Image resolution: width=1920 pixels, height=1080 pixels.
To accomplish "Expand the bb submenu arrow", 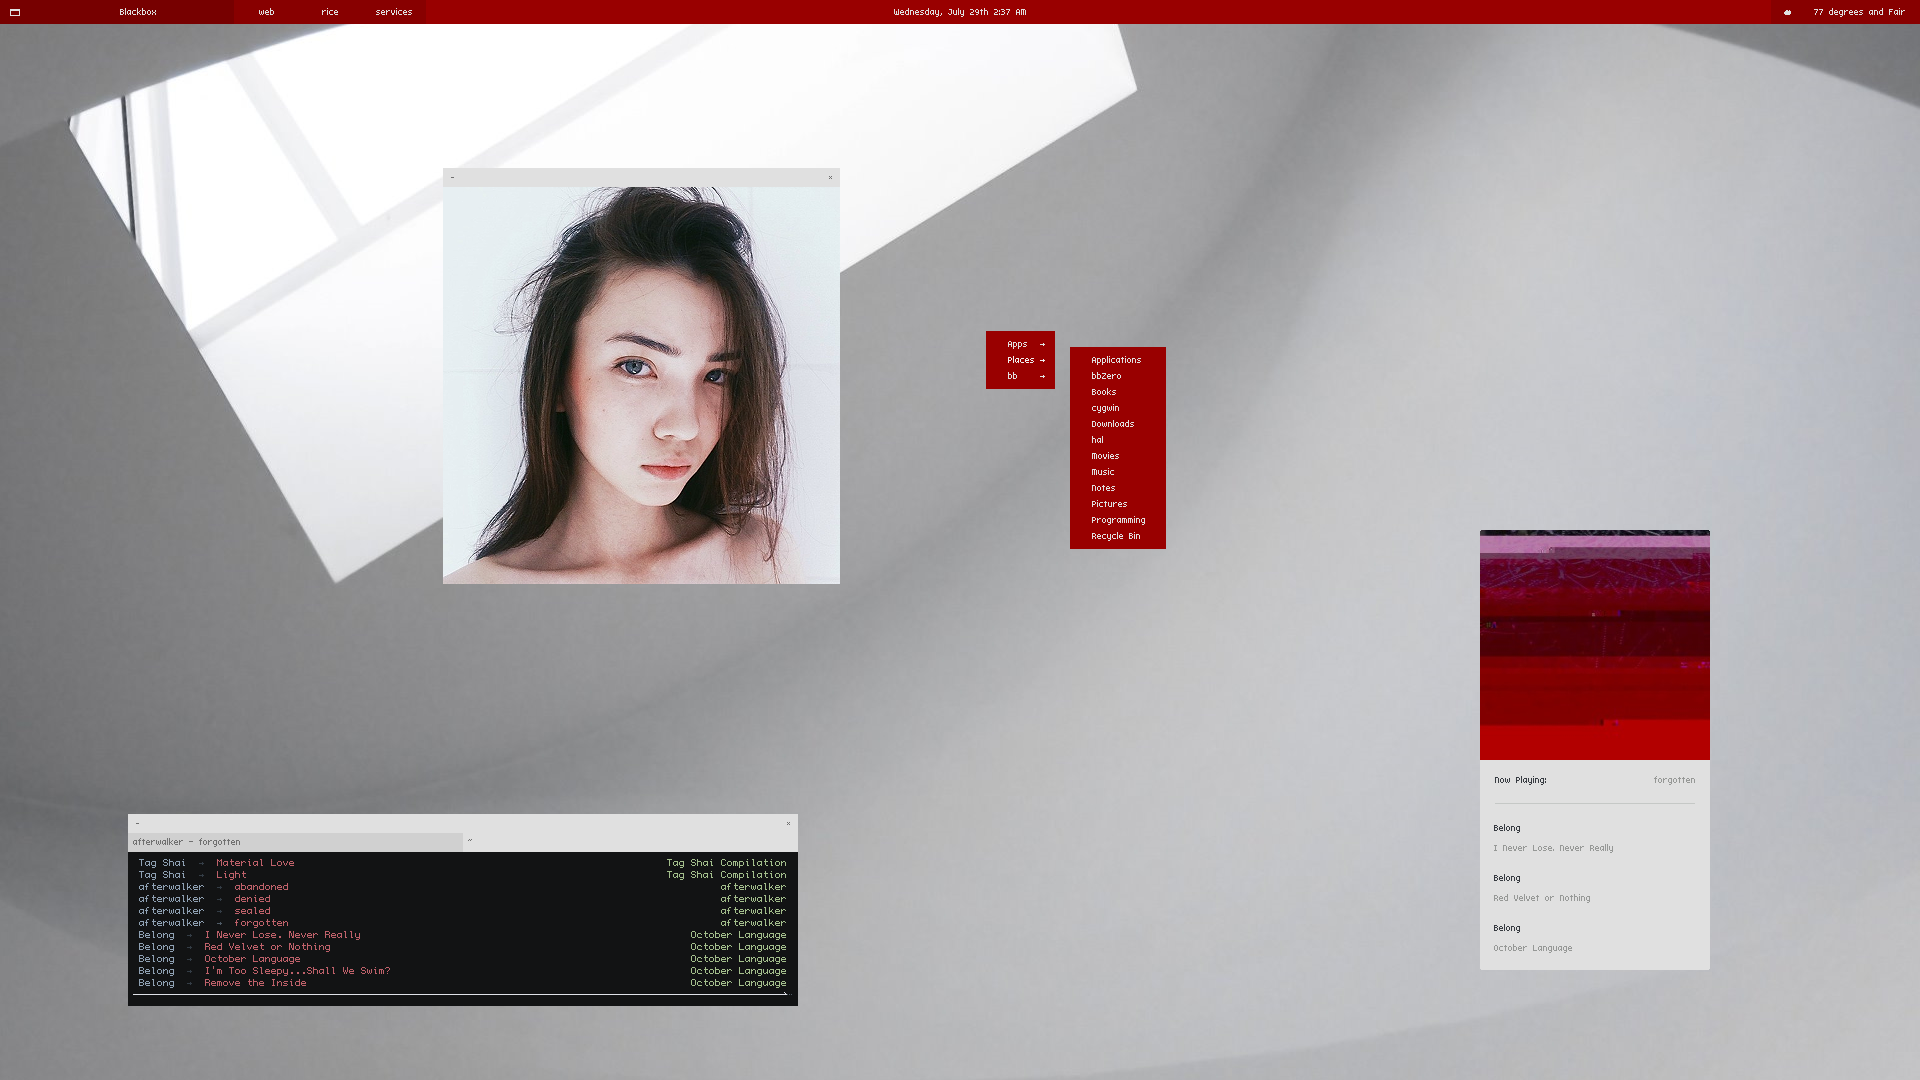I will (x=1042, y=376).
